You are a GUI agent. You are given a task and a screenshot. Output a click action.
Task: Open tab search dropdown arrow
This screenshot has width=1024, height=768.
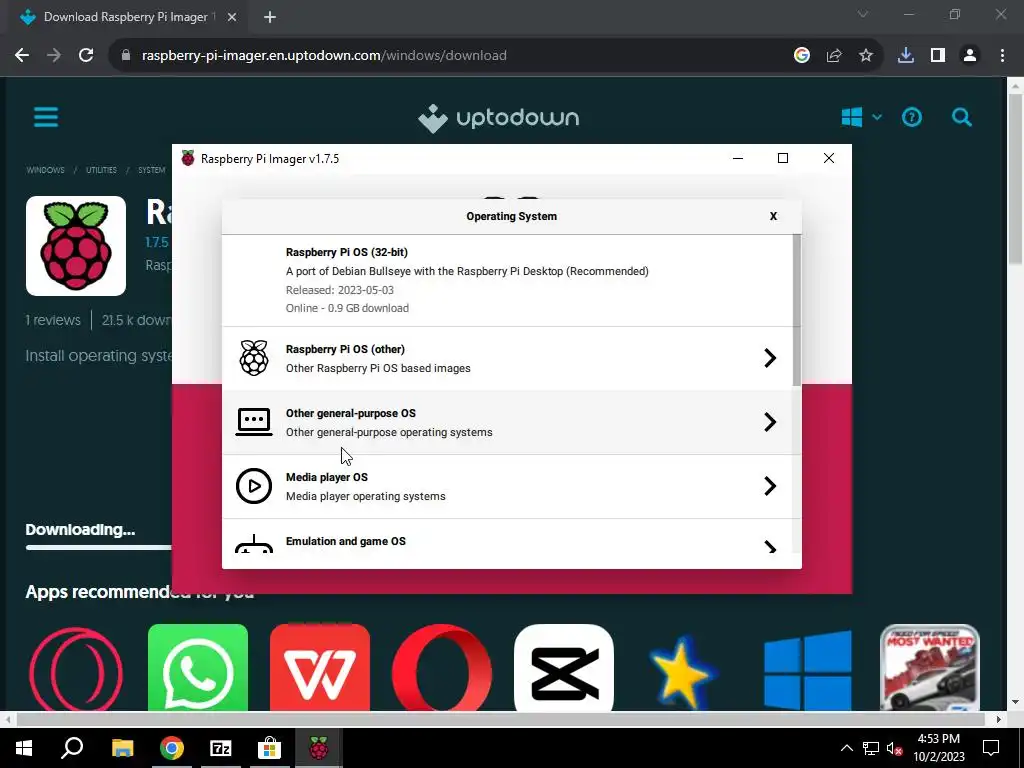click(863, 14)
